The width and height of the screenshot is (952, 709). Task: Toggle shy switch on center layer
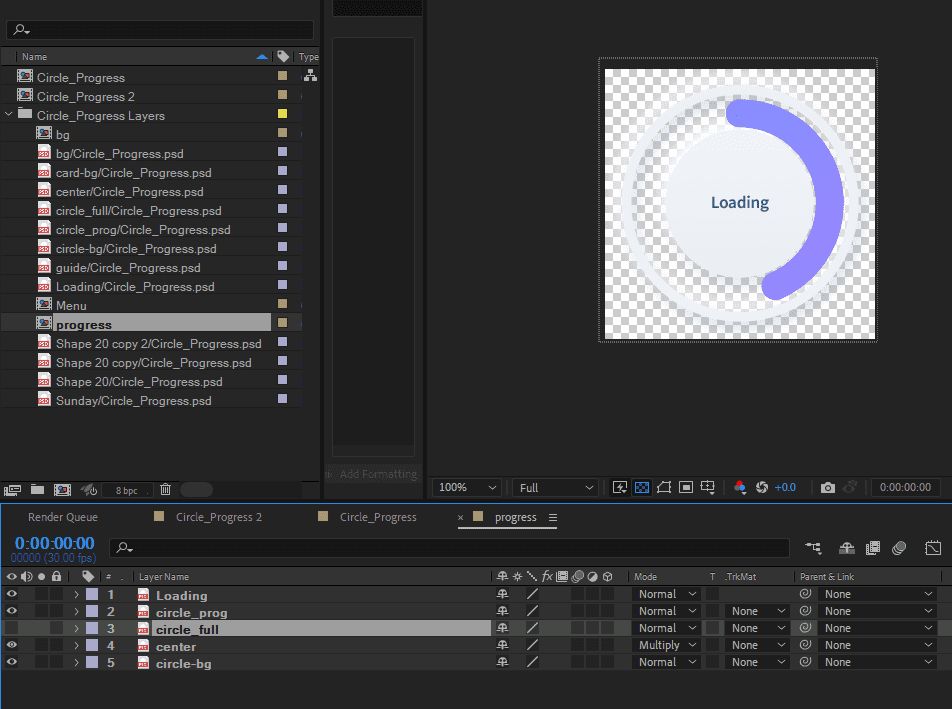pos(502,645)
